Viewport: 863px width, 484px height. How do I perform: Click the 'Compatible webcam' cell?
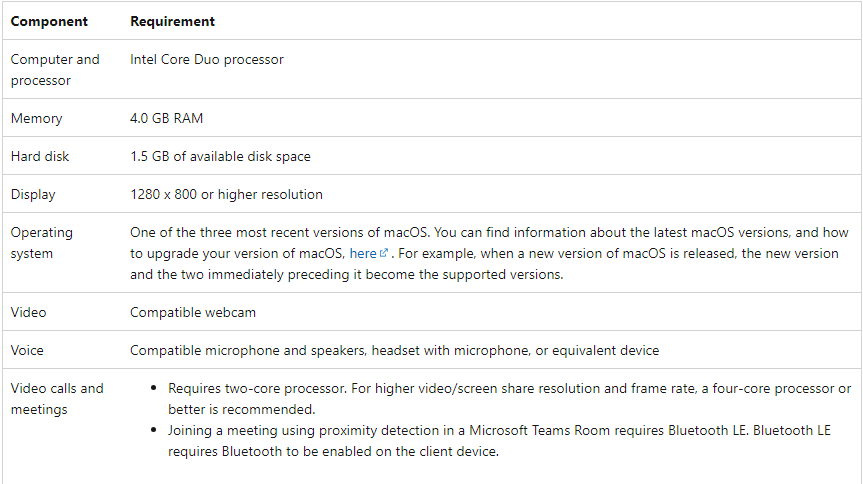coord(193,312)
